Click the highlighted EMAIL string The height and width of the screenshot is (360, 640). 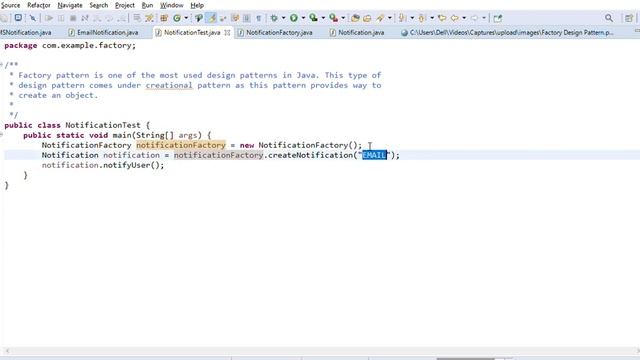point(374,155)
